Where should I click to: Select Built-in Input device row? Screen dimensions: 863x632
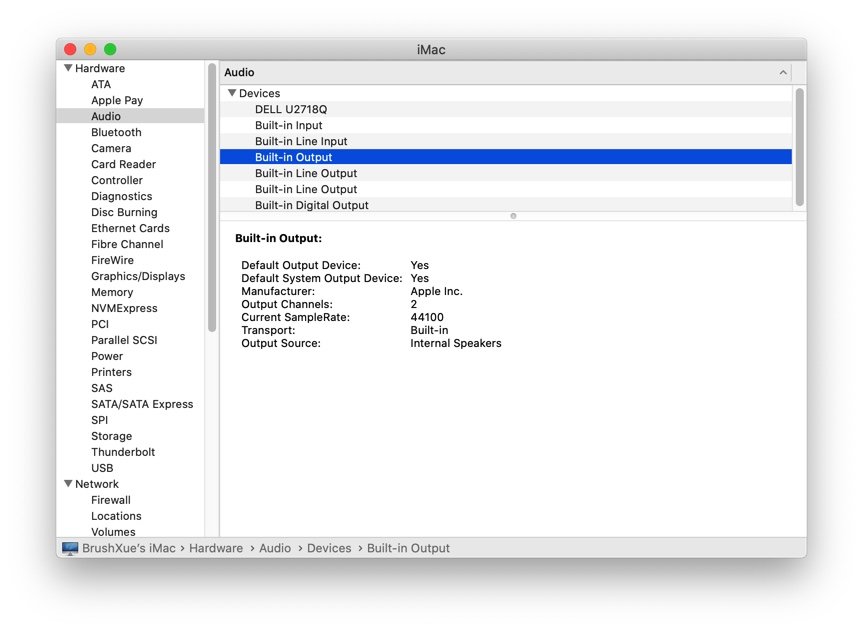pyautogui.click(x=506, y=125)
